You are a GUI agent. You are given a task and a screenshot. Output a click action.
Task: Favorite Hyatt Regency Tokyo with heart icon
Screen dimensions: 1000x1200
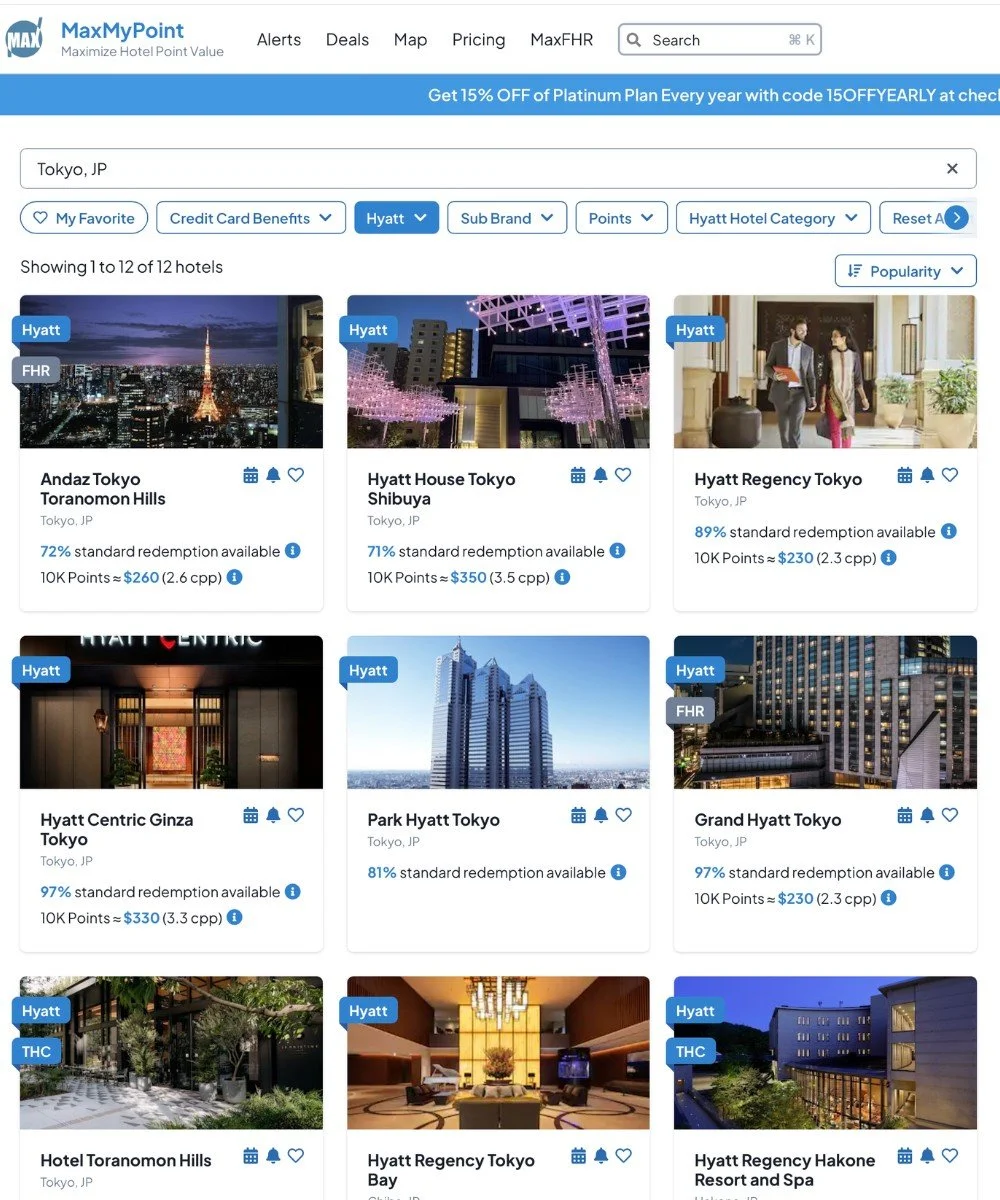950,475
